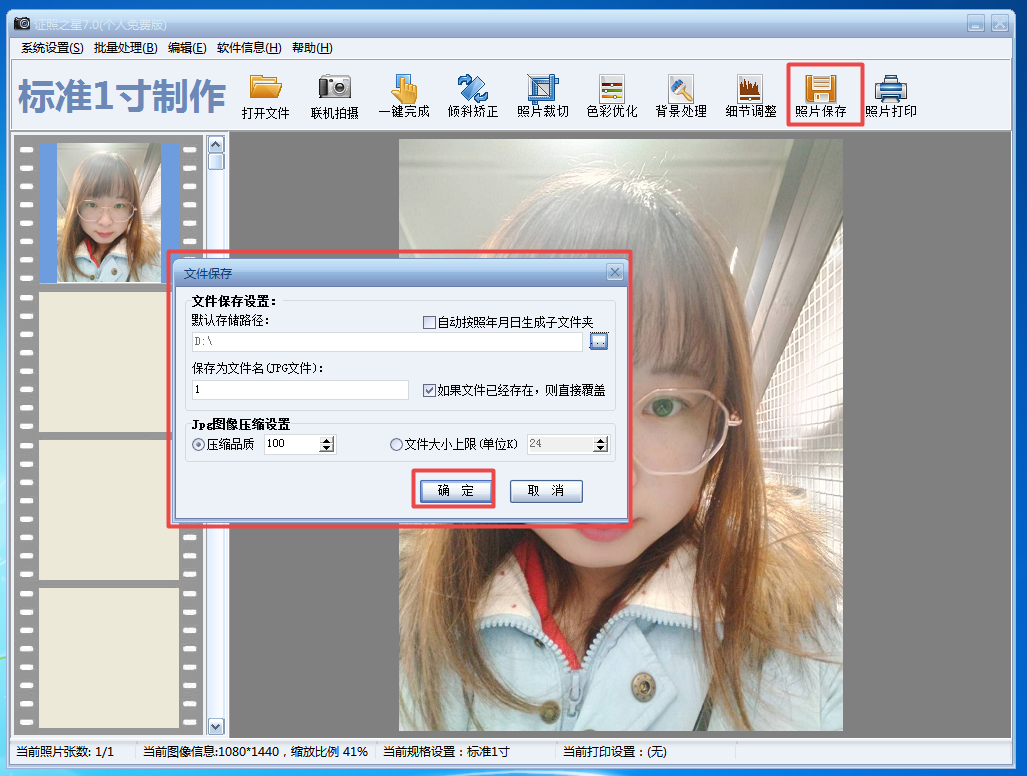Select the first photo thumbnail in filmstrip
The height and width of the screenshot is (776, 1027).
click(109, 213)
